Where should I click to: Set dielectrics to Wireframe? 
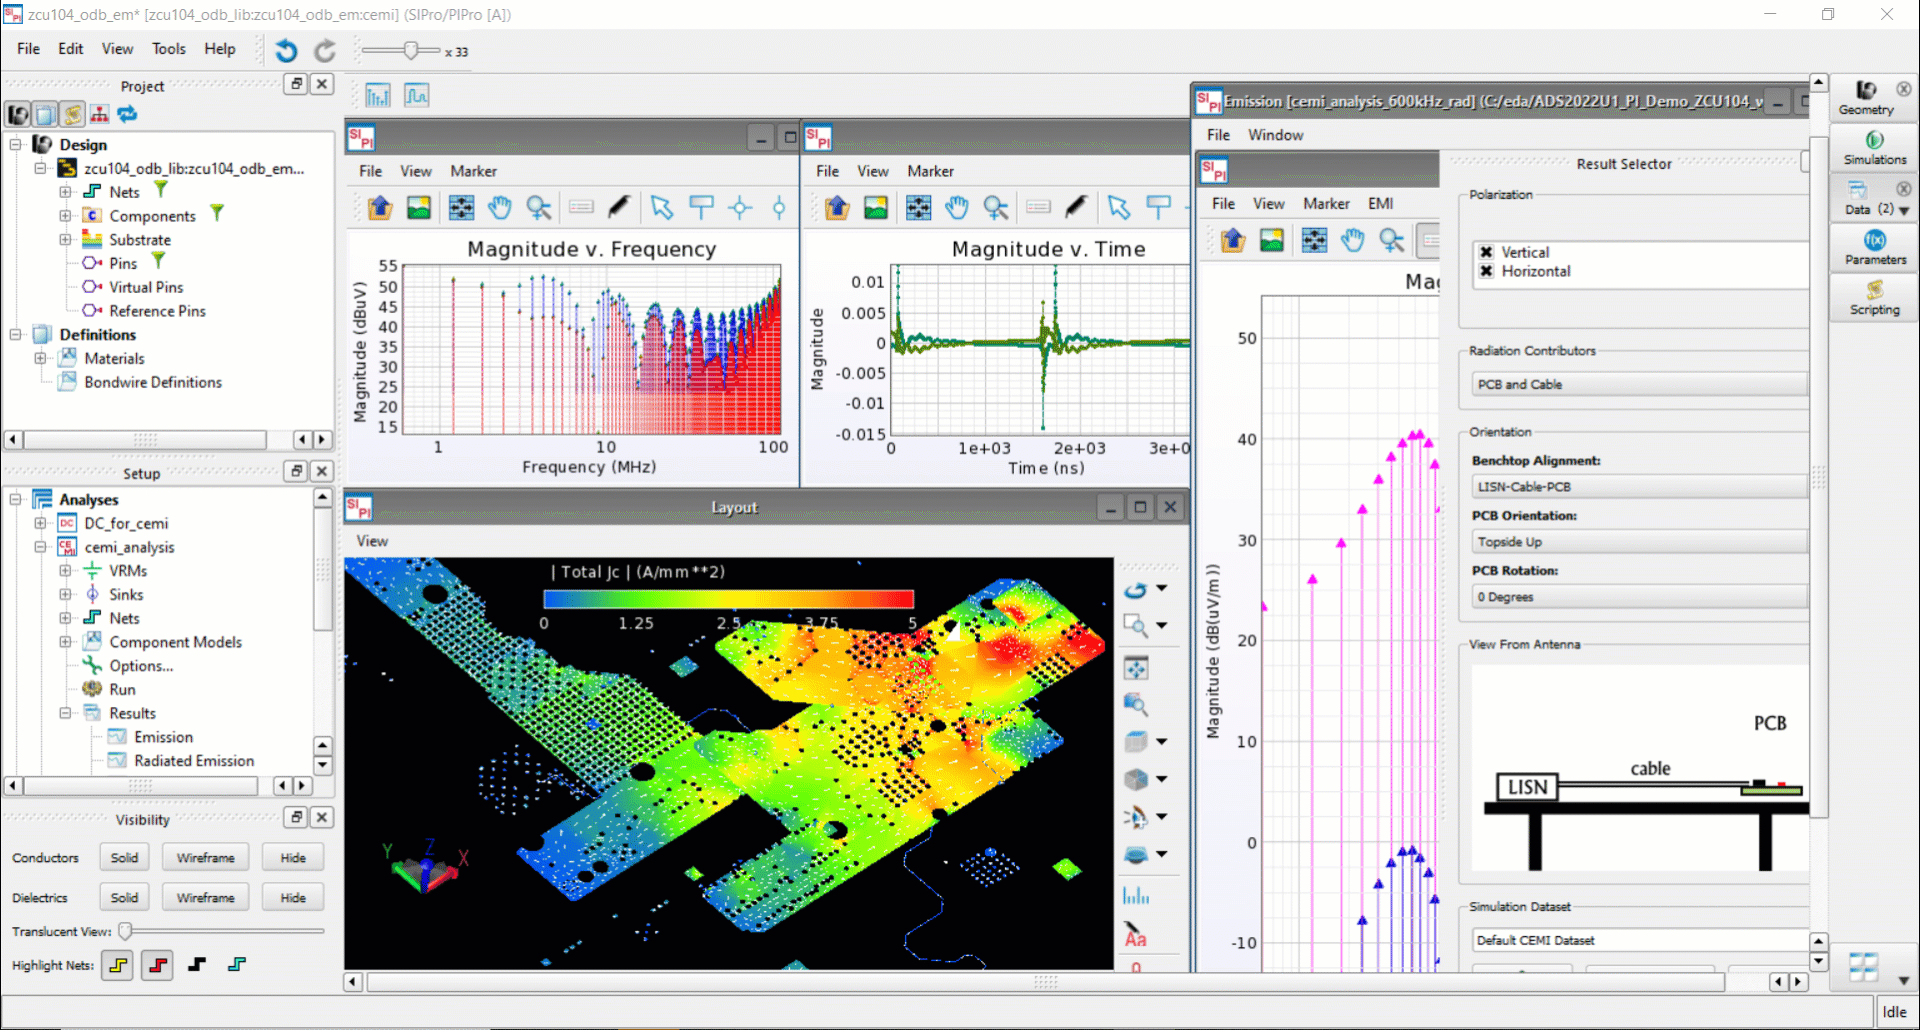(x=205, y=898)
